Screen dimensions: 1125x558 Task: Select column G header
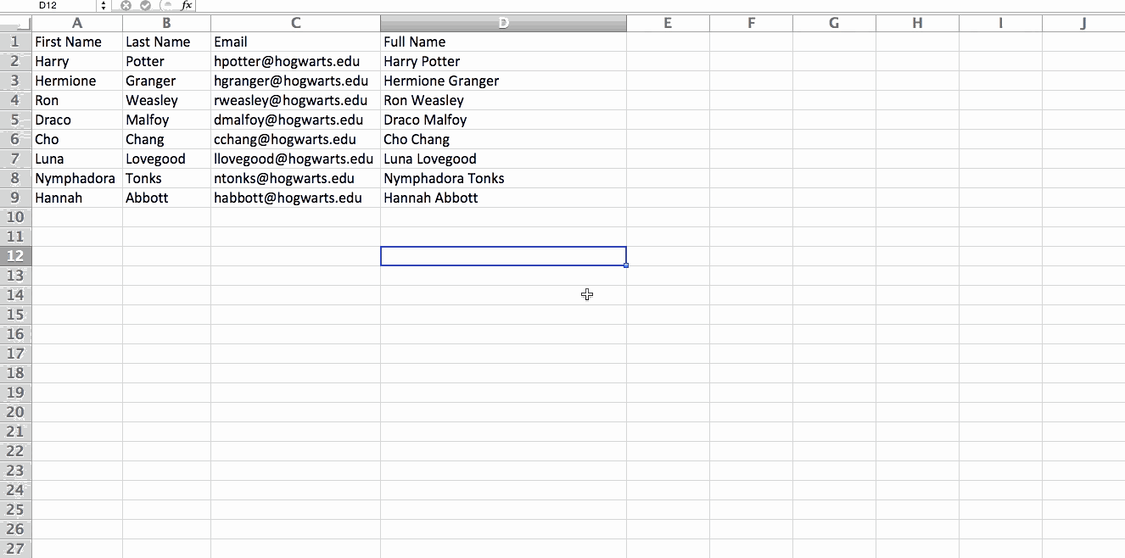pyautogui.click(x=834, y=24)
